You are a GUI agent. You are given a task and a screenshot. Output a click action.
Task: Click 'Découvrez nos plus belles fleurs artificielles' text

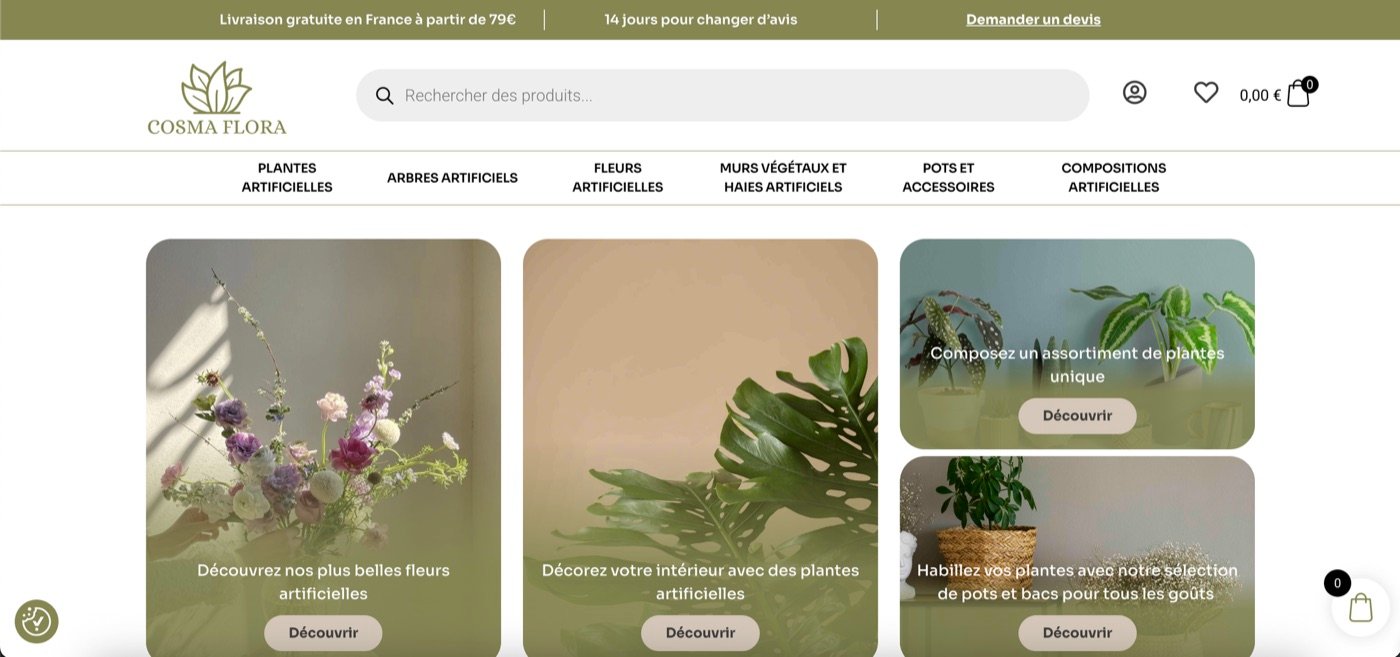pyautogui.click(x=323, y=582)
